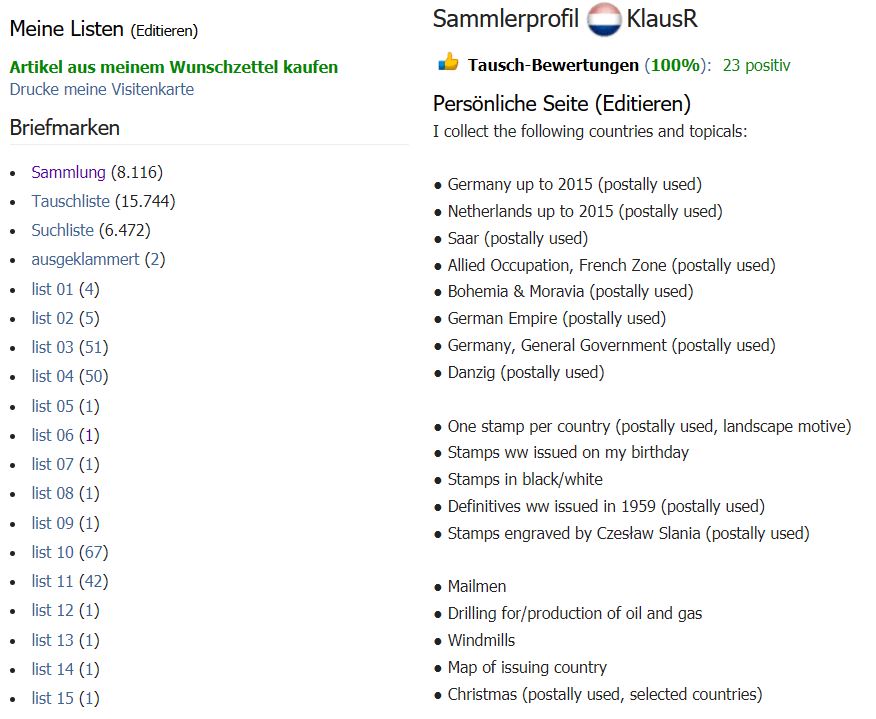Click Drucke meine Visitenkarte link
Viewport: 876px width, 719px height.
pos(102,89)
